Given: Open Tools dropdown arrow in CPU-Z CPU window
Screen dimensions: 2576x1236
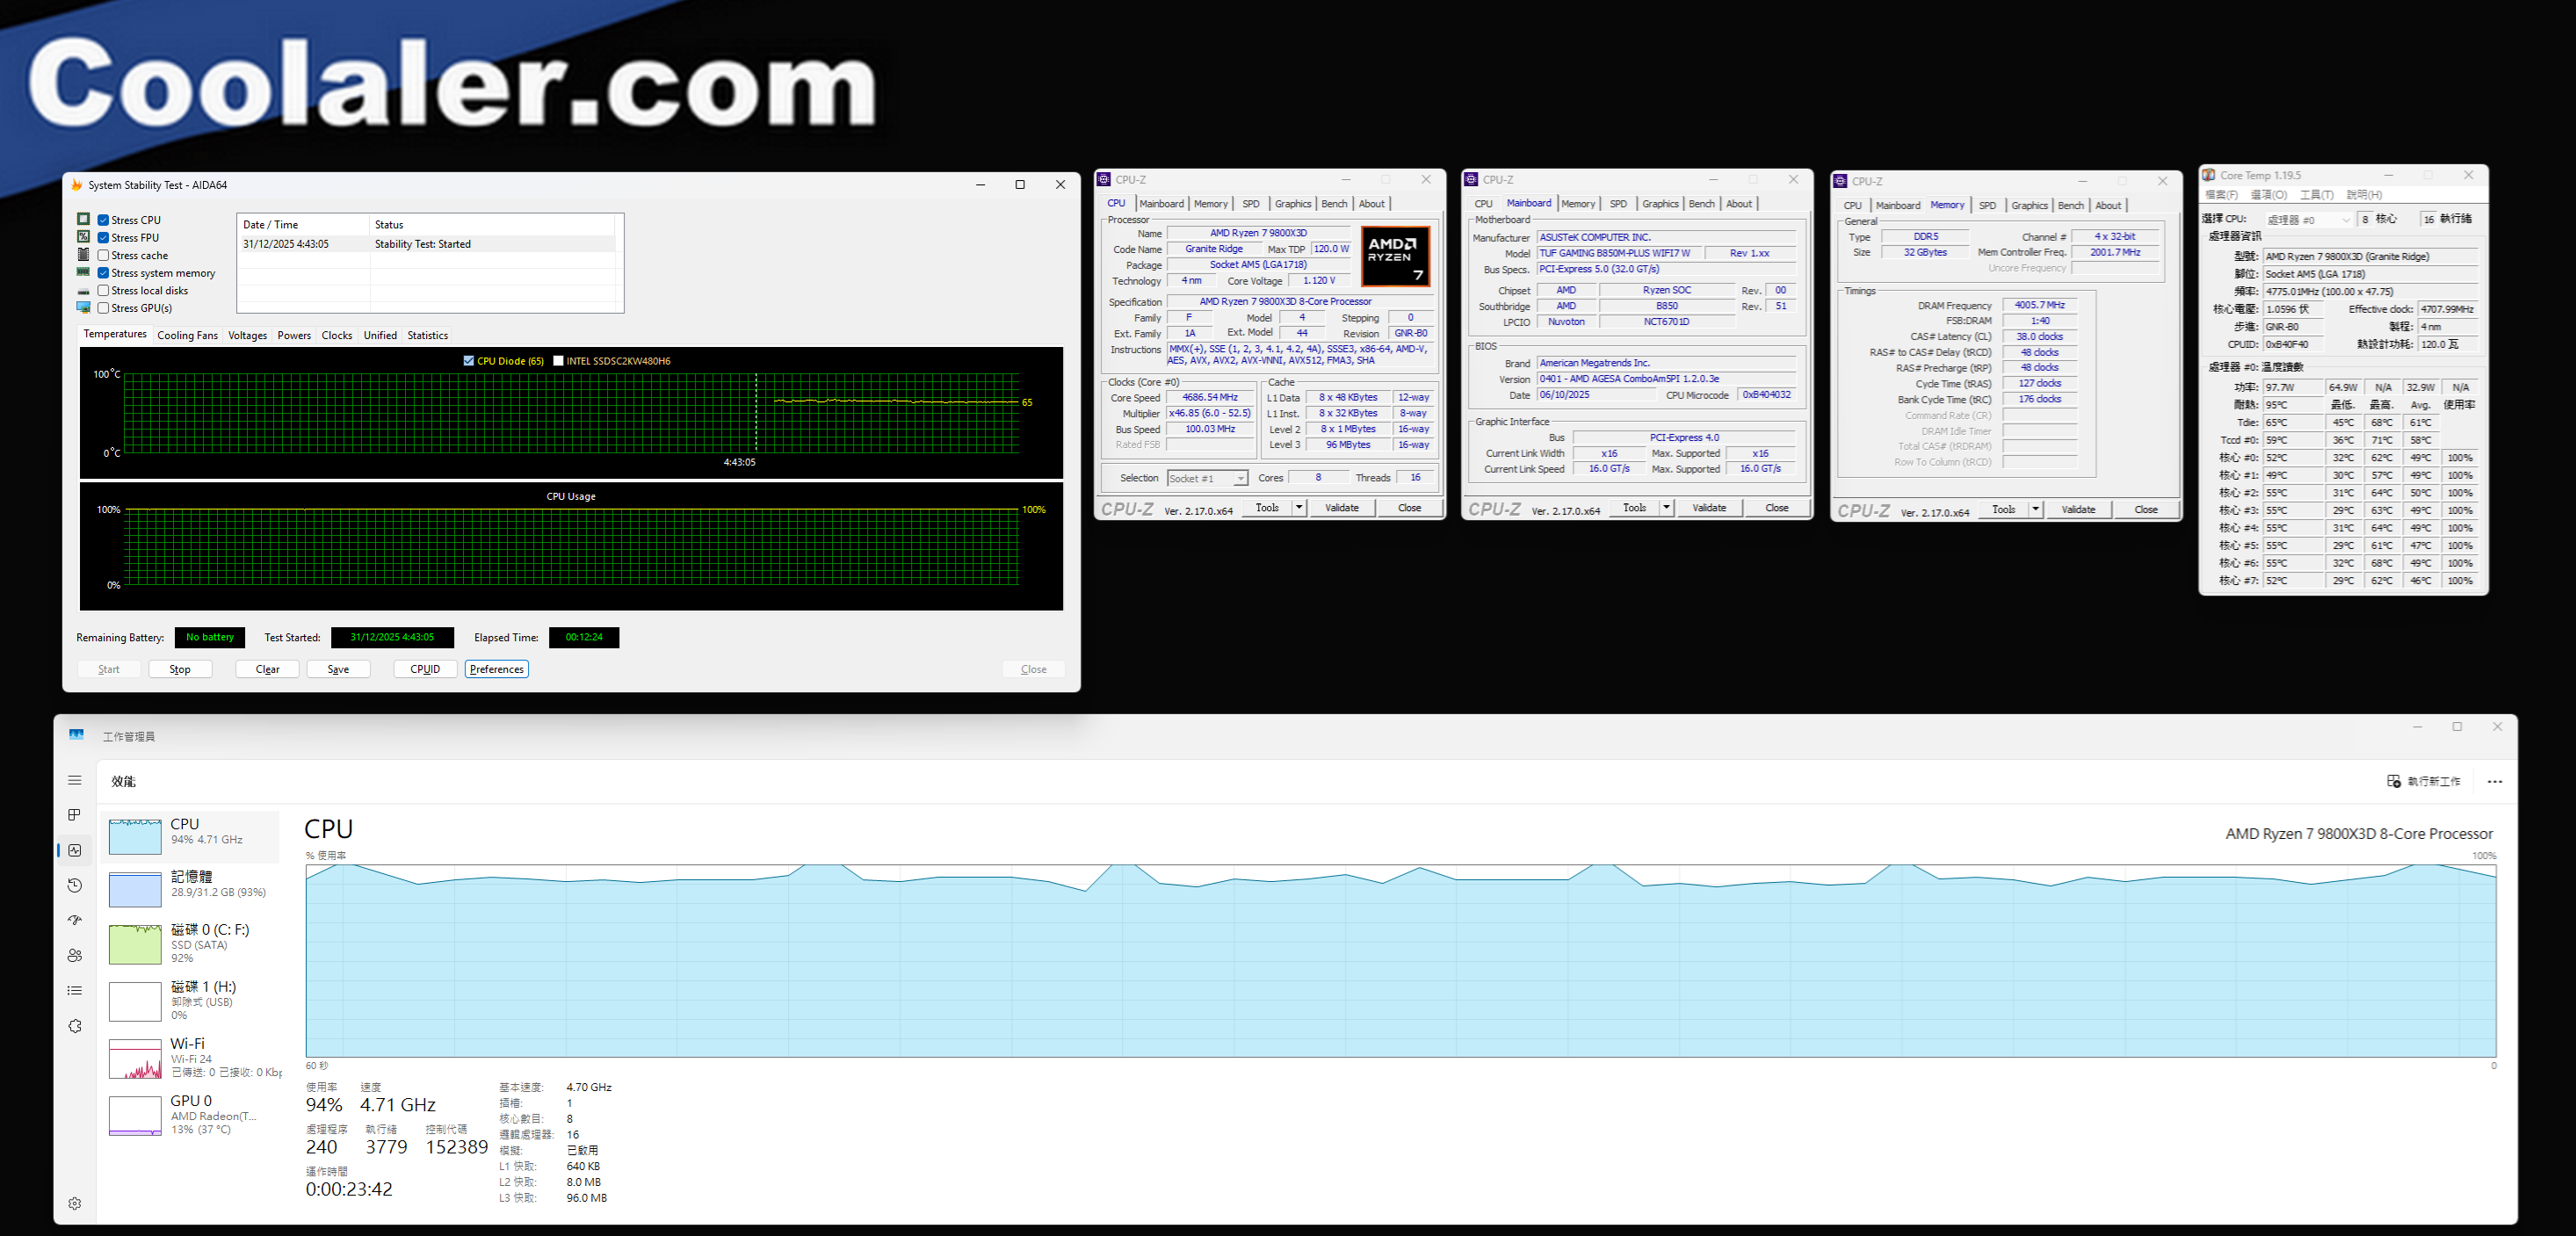Looking at the screenshot, I should click(x=1298, y=508).
